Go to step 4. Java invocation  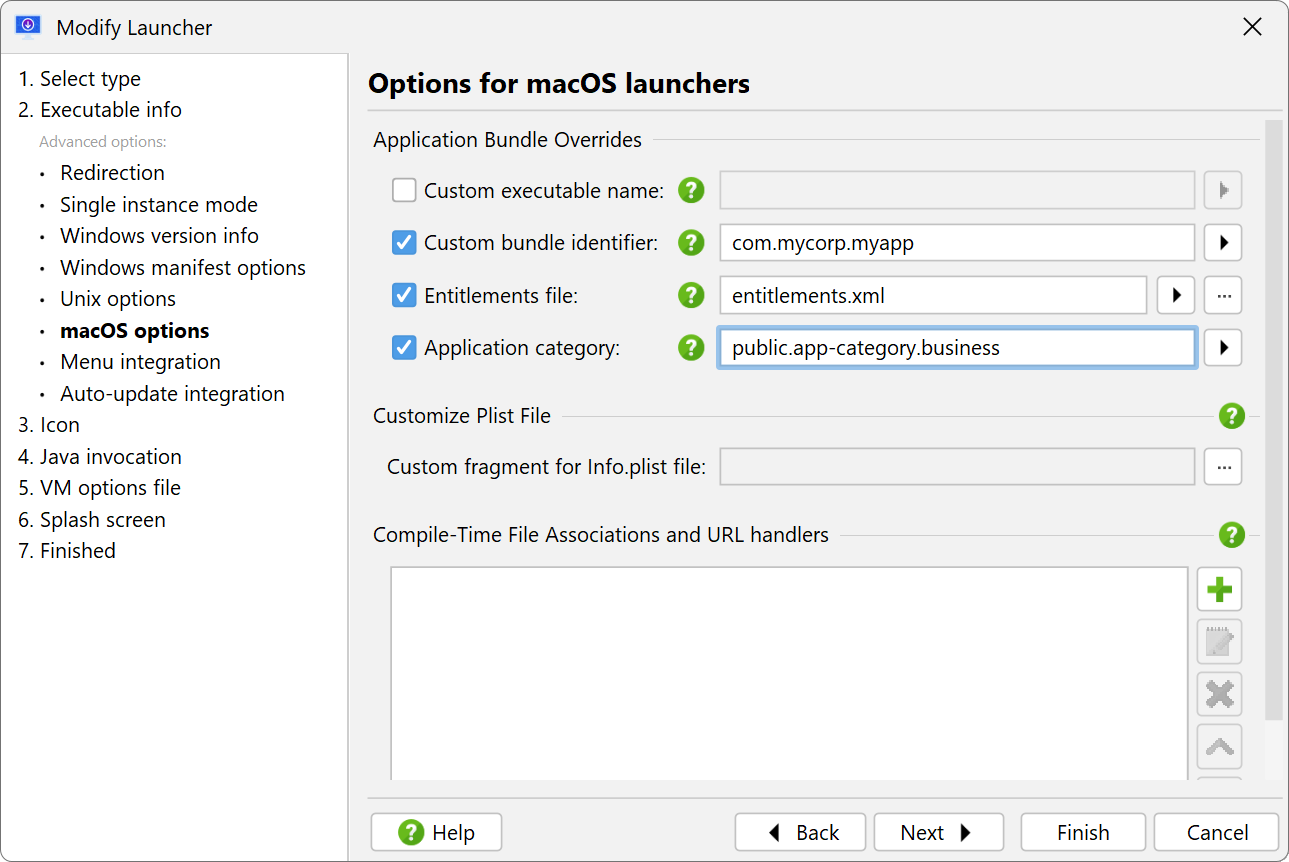100,457
